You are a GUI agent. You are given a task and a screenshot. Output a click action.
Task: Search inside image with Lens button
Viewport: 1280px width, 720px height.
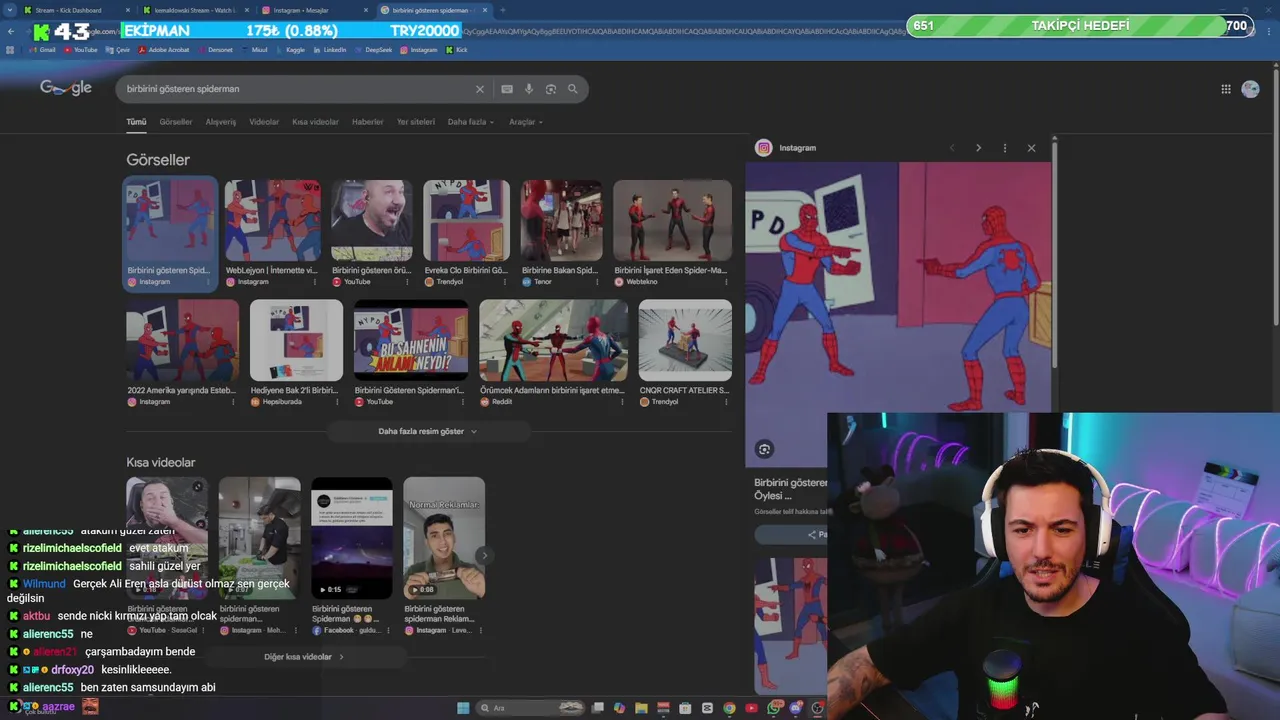pos(765,449)
